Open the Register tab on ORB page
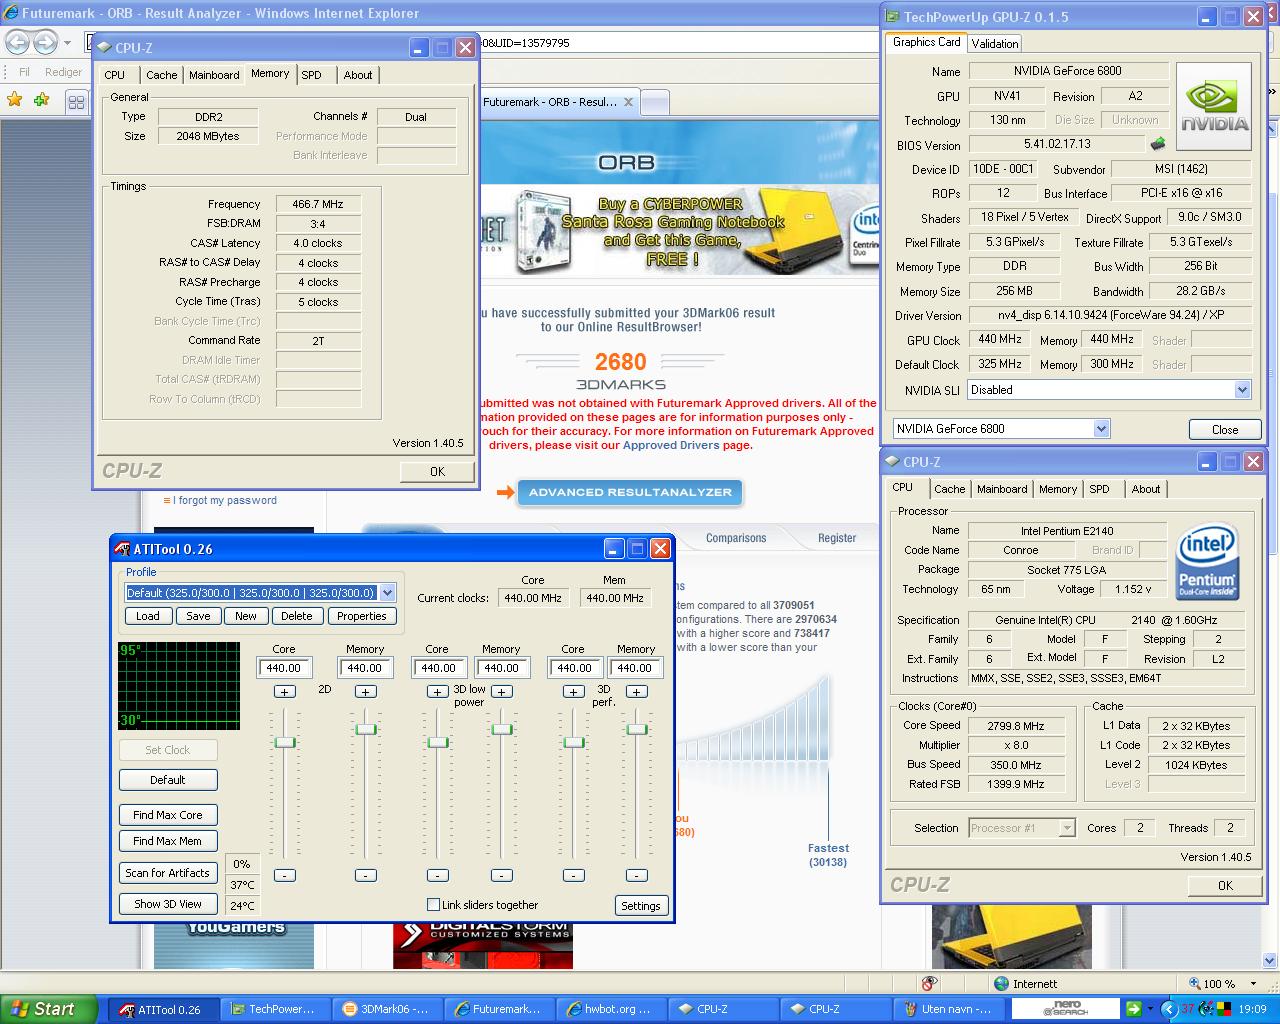Viewport: 1280px width, 1024px height. tap(837, 538)
